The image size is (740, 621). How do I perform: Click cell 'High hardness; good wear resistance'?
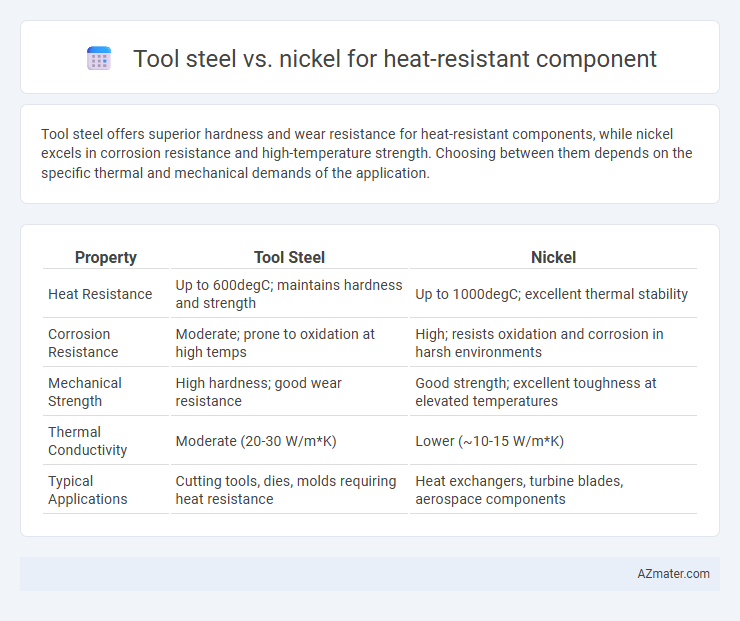[x=289, y=392]
